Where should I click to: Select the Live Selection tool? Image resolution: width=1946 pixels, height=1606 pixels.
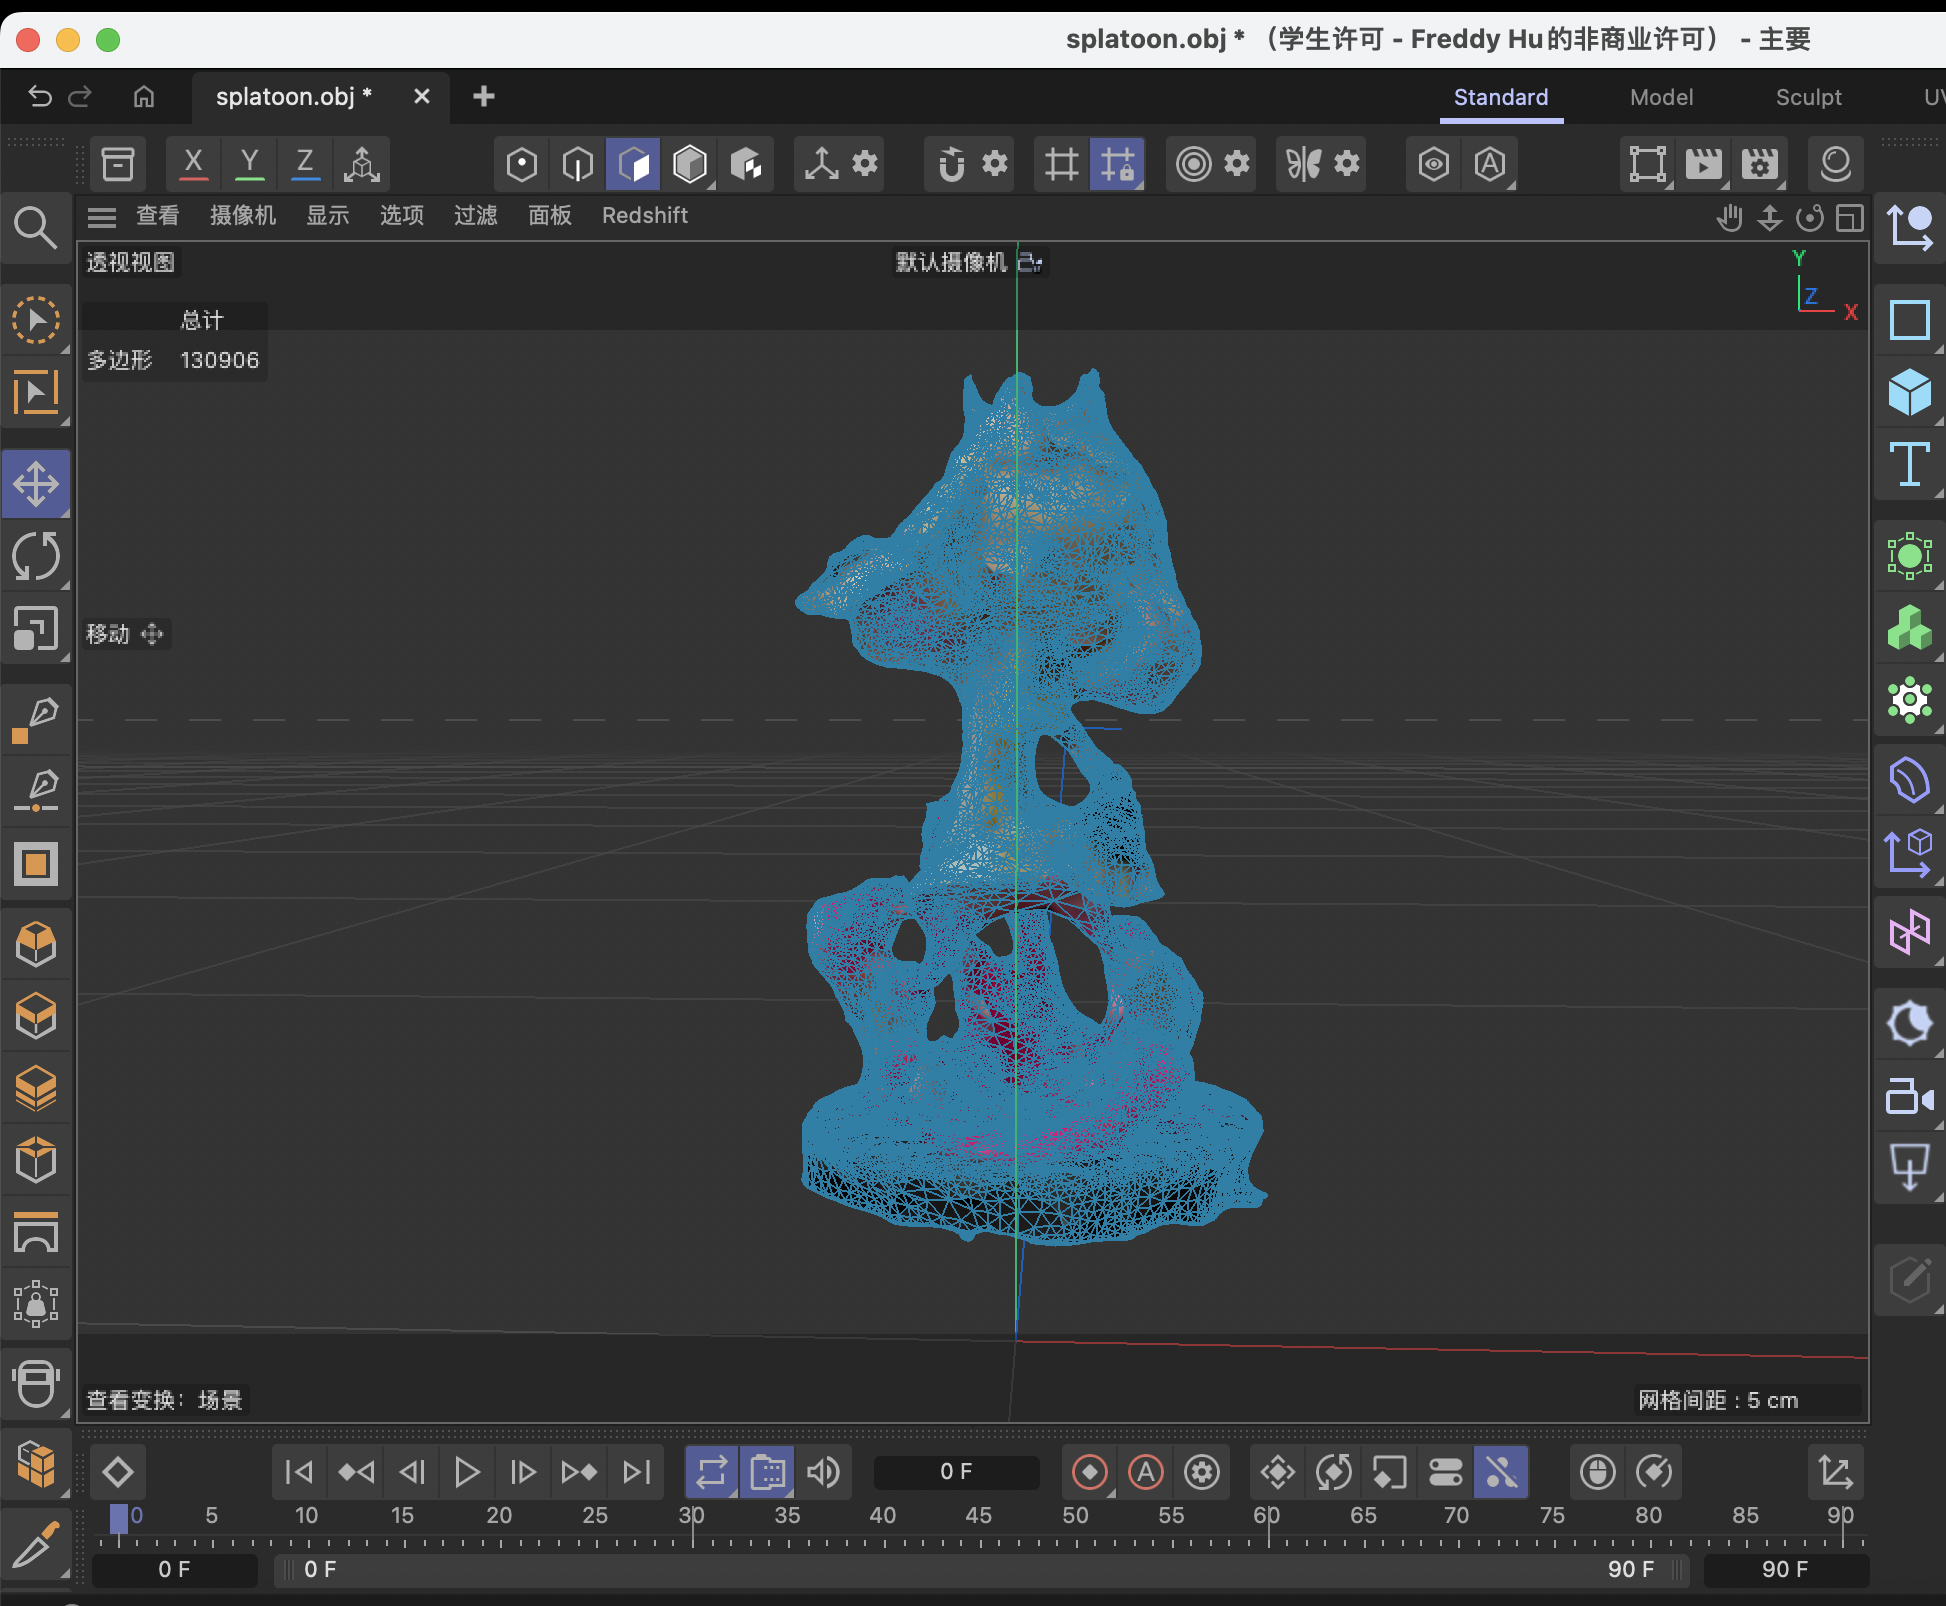click(x=37, y=320)
